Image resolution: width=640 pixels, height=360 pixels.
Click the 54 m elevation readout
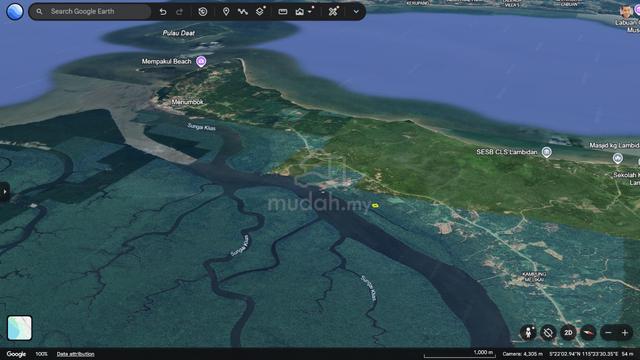[627, 354]
